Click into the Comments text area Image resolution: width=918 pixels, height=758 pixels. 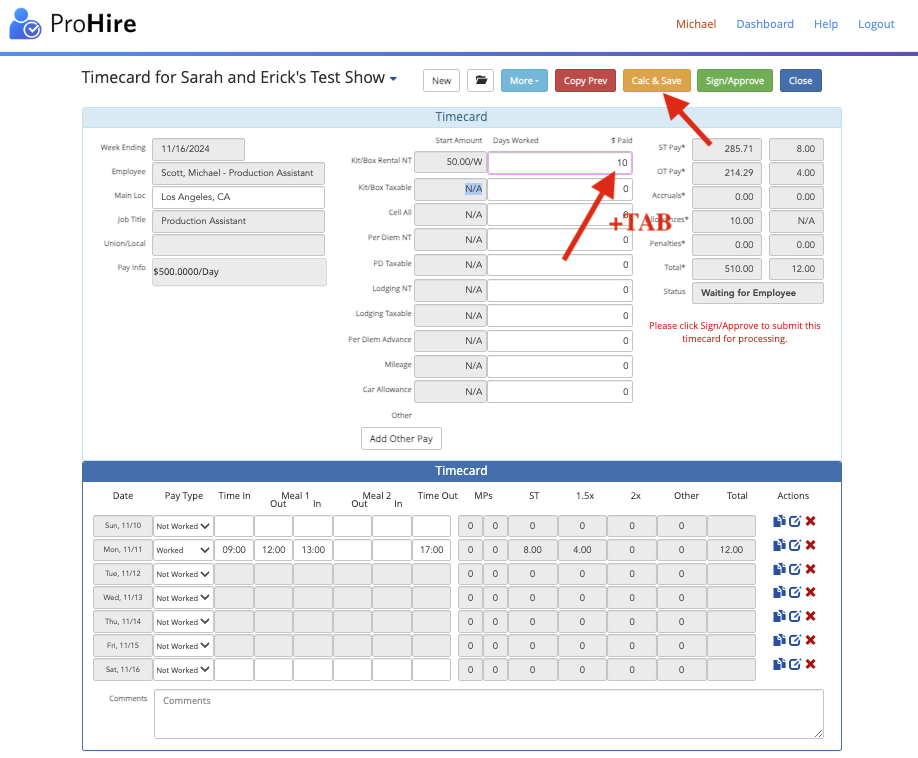(488, 714)
